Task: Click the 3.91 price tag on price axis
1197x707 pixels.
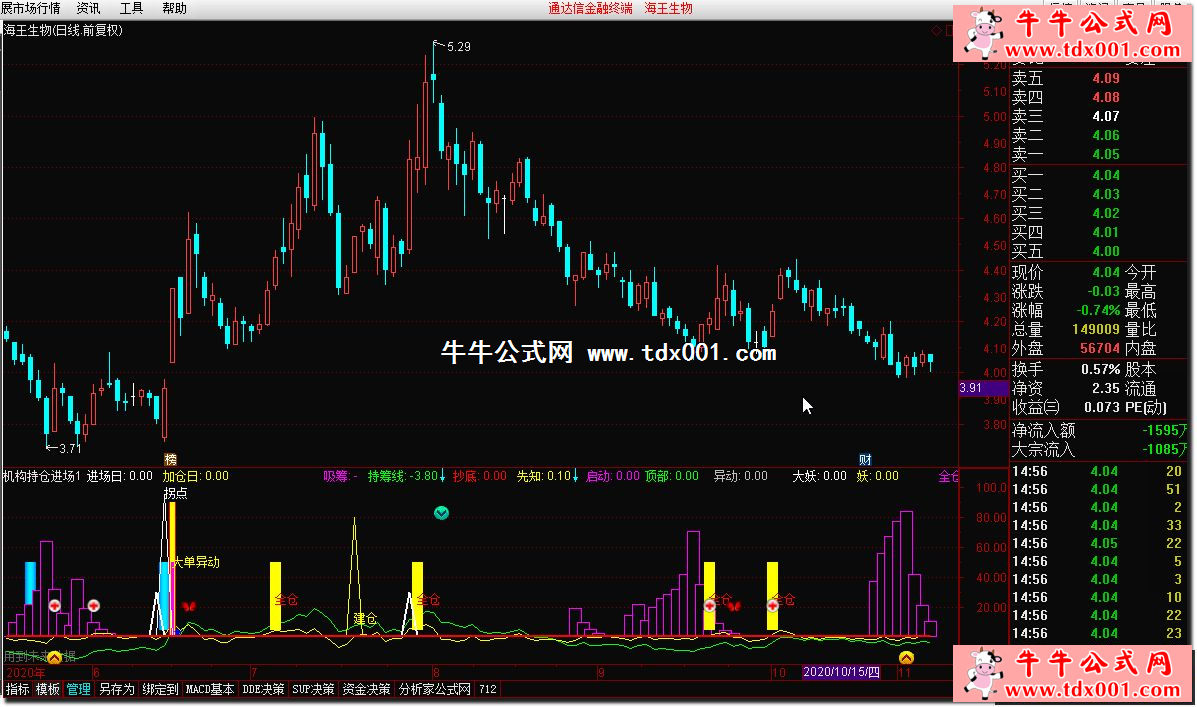Action: [983, 388]
